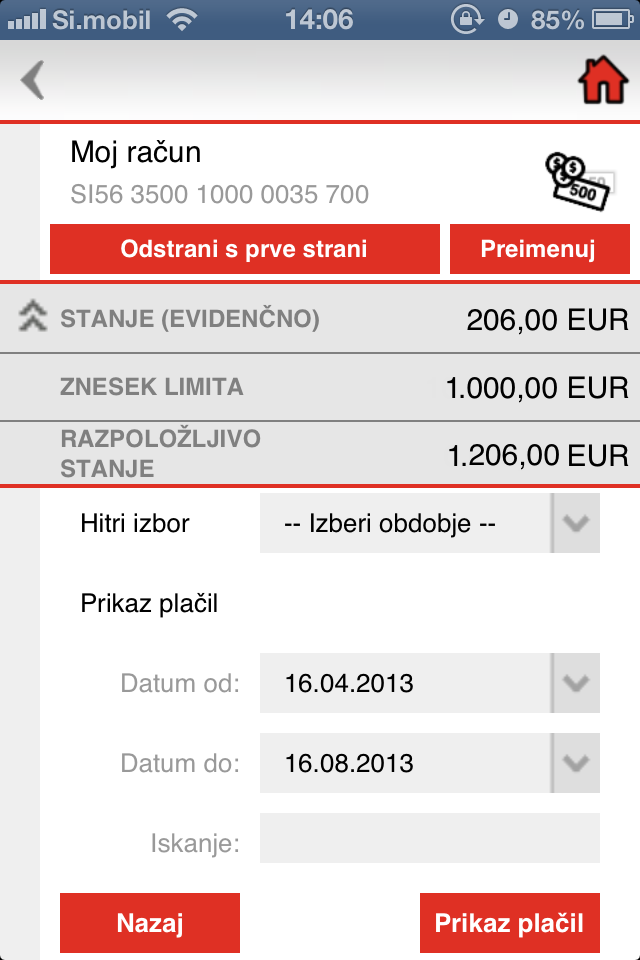640x960 pixels.
Task: Open the Datum od date picker arrow
Action: (575, 683)
